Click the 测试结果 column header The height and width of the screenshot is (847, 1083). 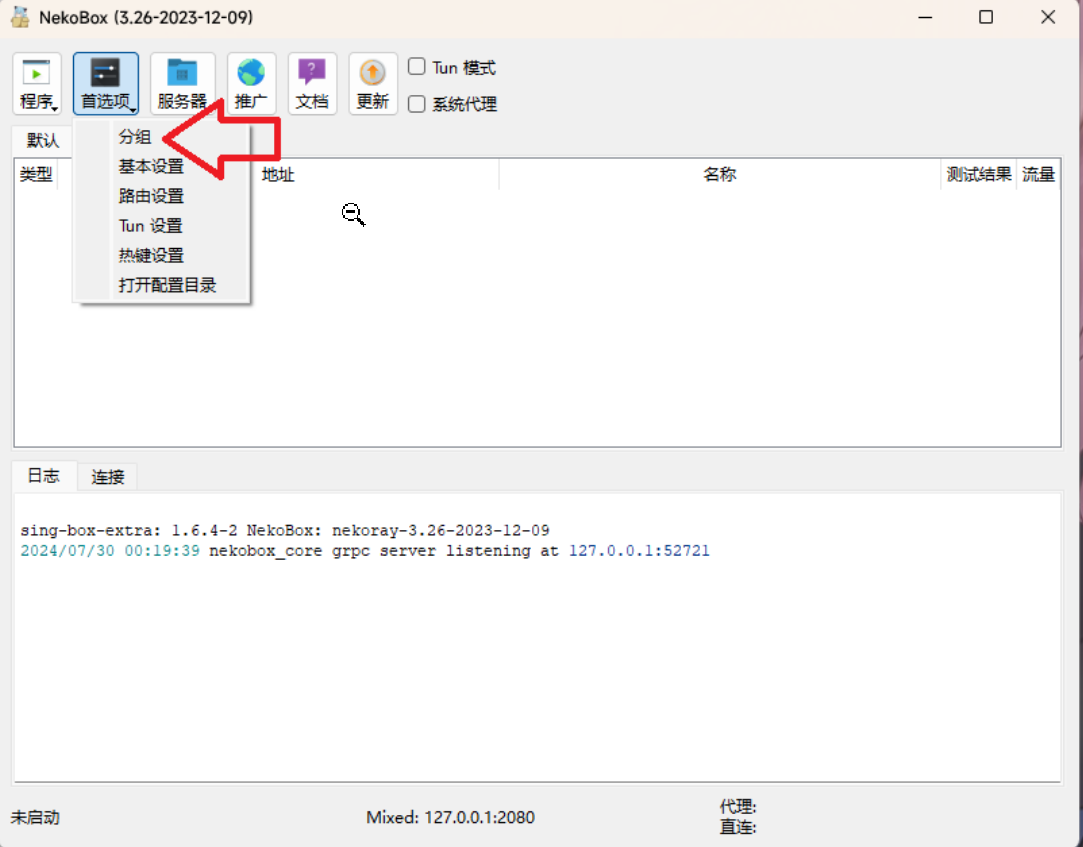coord(979,174)
